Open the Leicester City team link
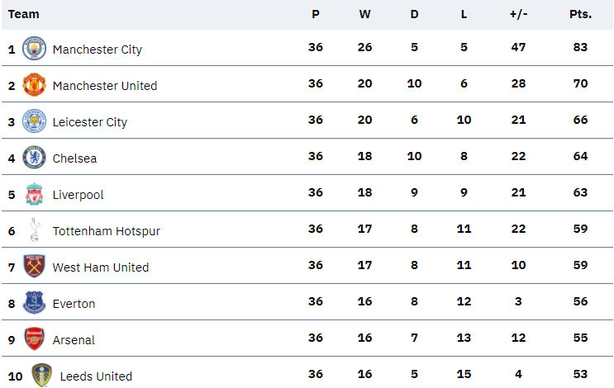Screen dimensions: 614x388 pyautogui.click(x=90, y=122)
